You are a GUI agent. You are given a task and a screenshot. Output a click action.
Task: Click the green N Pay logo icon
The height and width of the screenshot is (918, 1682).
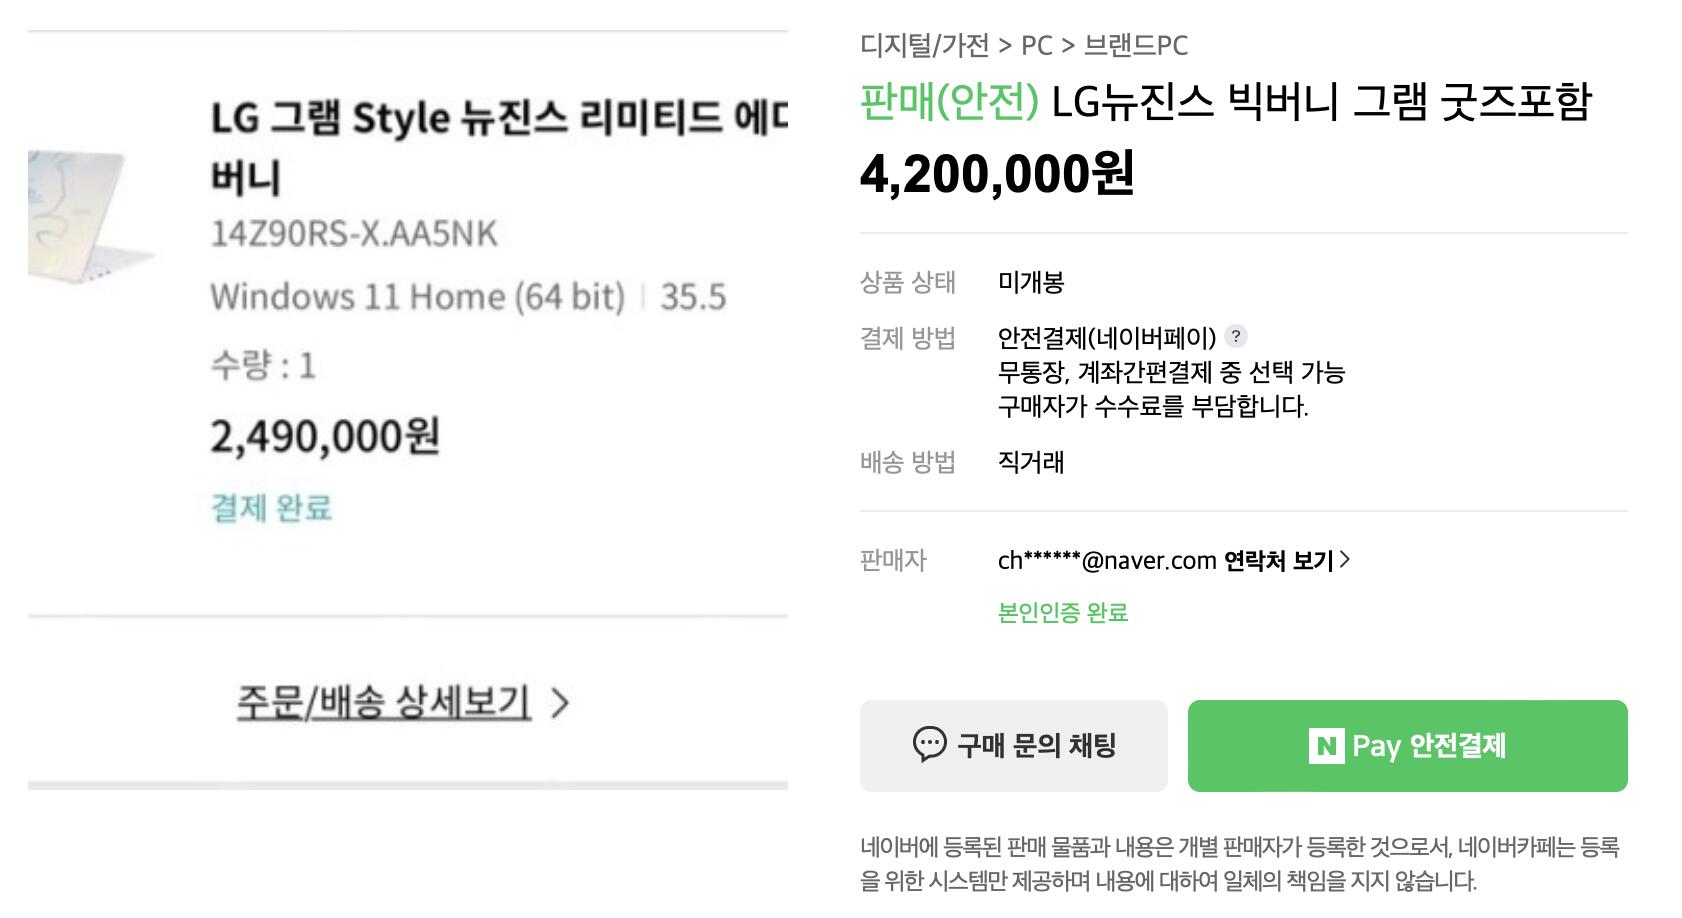(x=1326, y=746)
